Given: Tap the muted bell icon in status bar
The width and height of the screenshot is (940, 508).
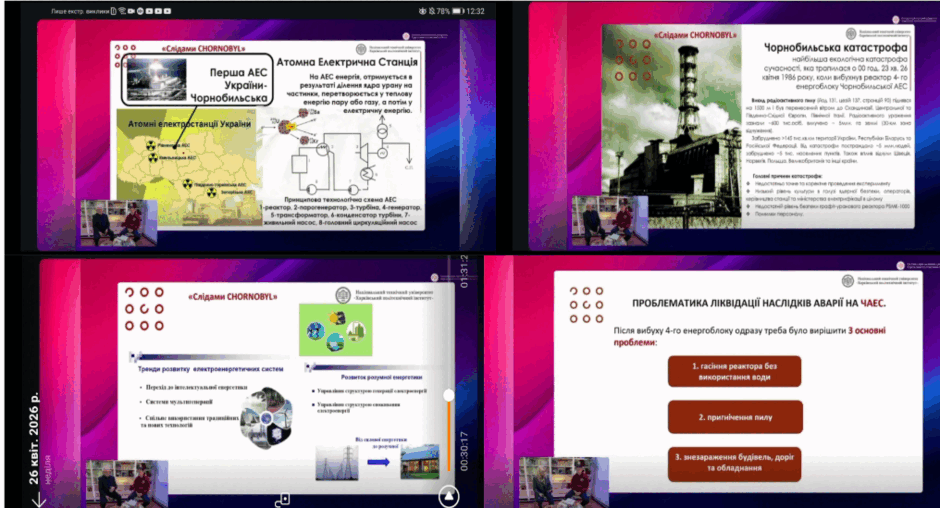Looking at the screenshot, I should pos(431,11).
